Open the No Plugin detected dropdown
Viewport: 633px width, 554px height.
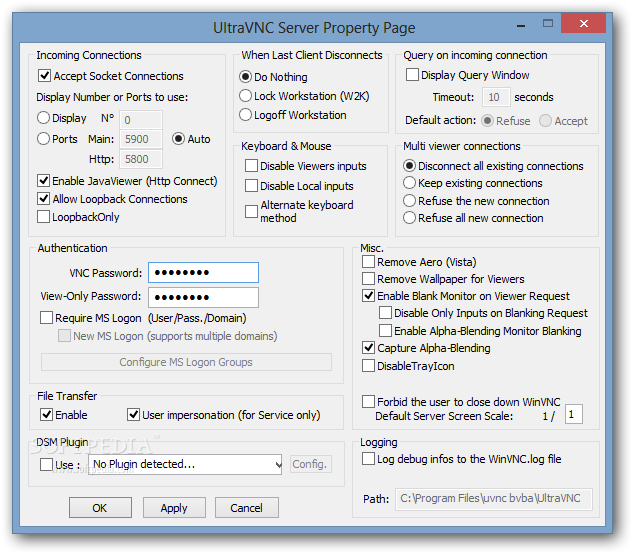(x=185, y=464)
